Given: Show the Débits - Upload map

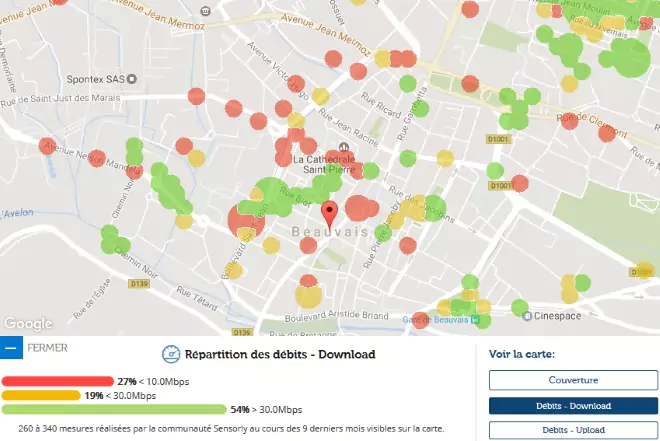Looking at the screenshot, I should pyautogui.click(x=573, y=430).
